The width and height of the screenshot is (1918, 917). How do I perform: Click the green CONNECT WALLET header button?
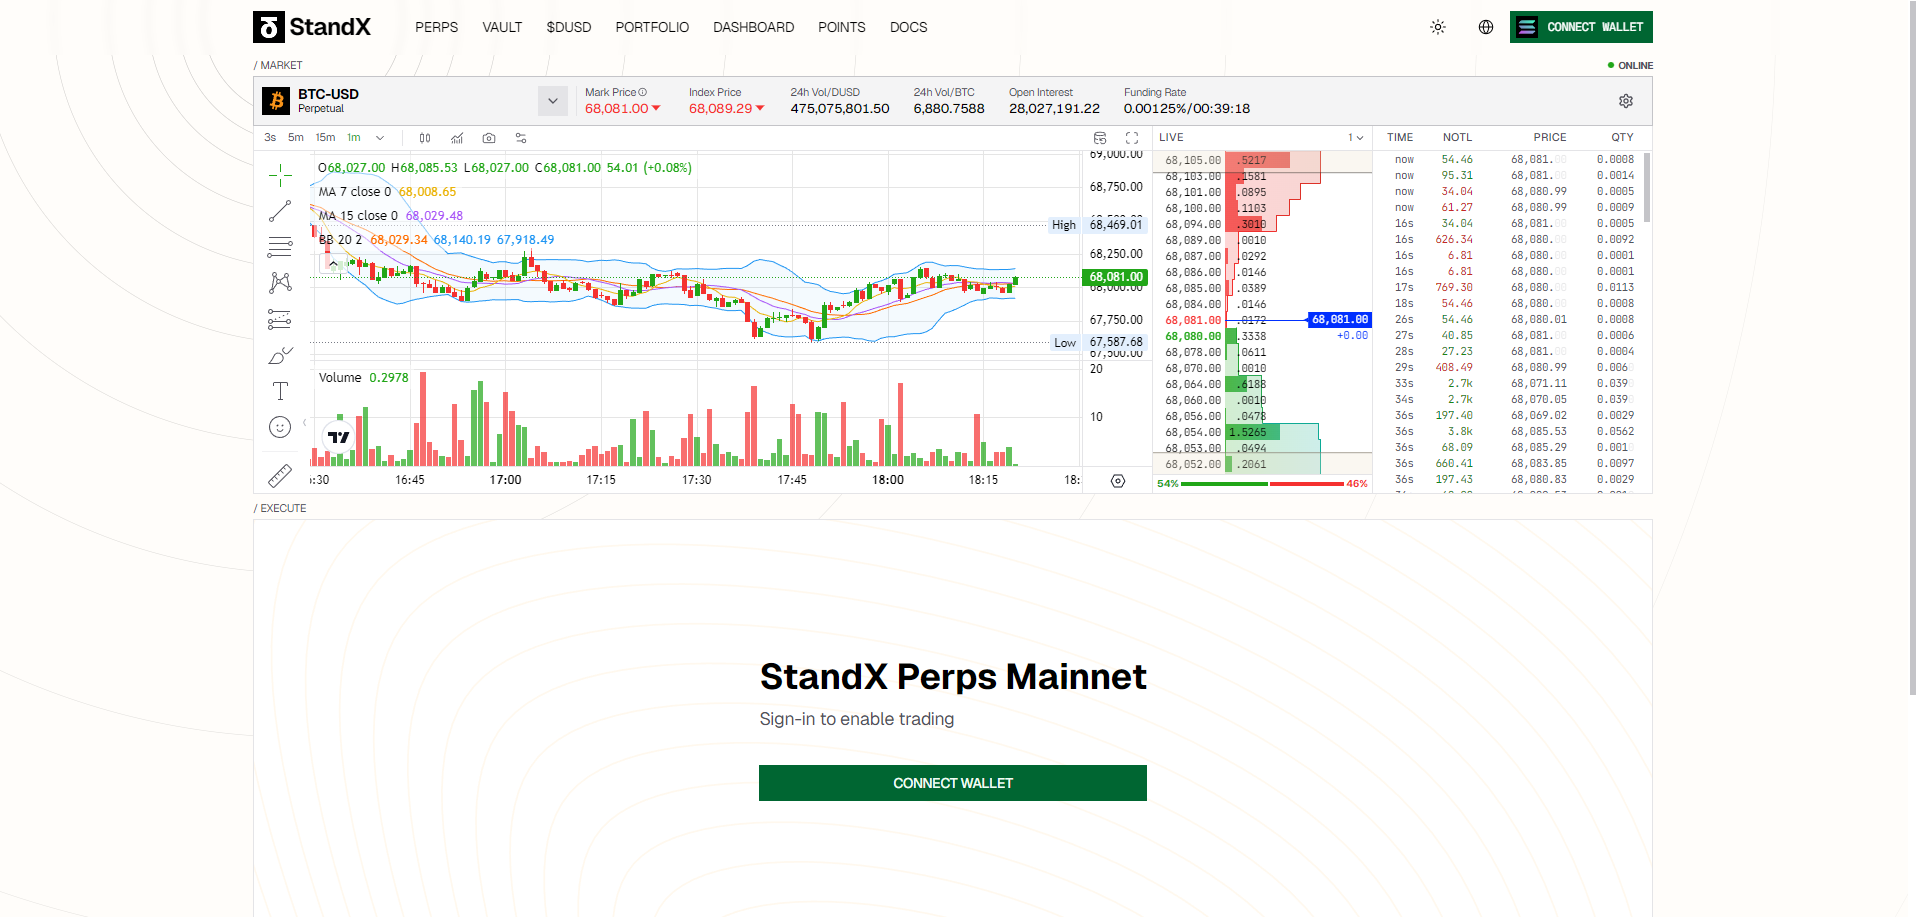(x=1580, y=27)
